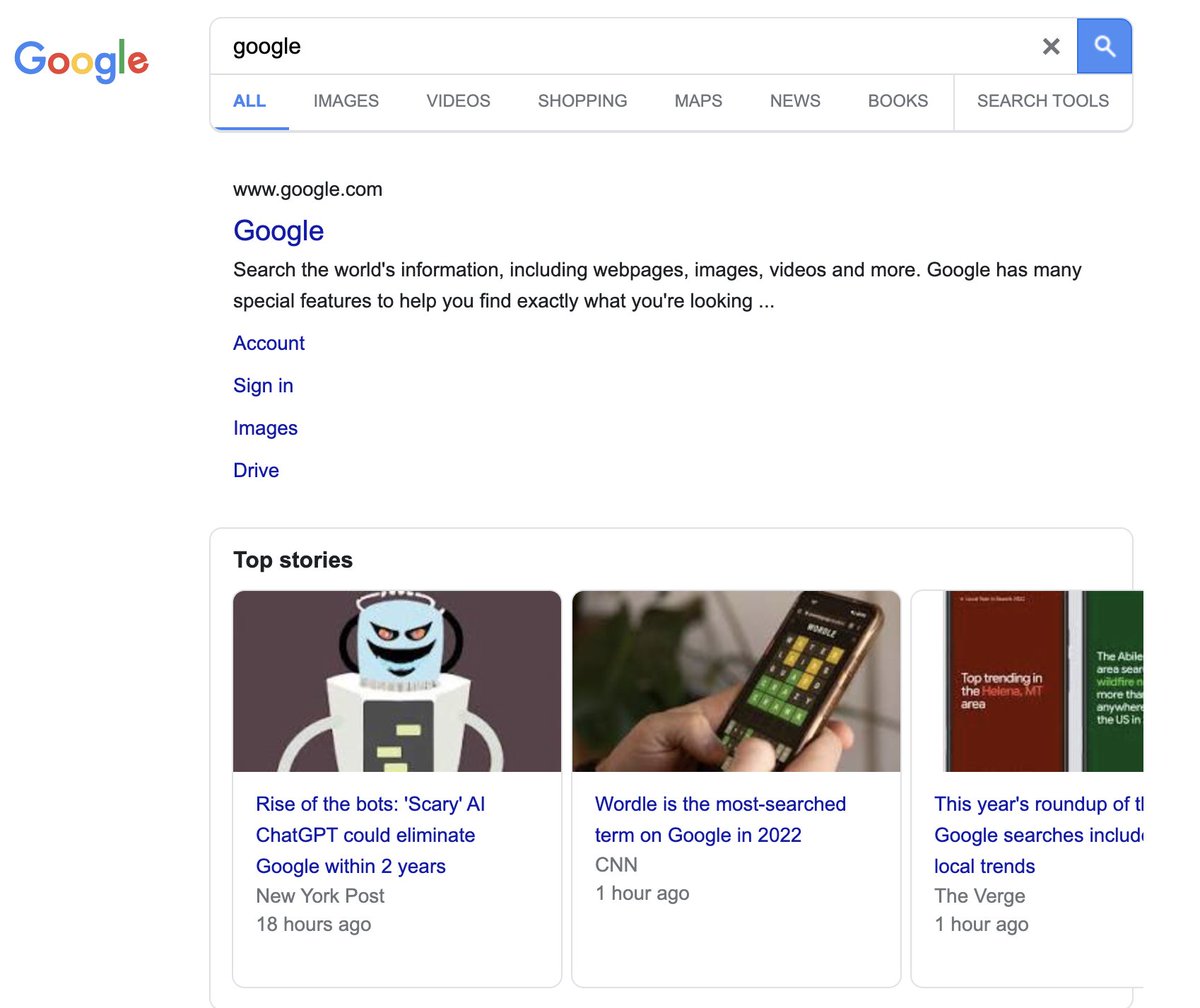1200x1008 pixels.
Task: Open the 'Top trending in Helena, MT' thumbnail
Action: 1027,681
